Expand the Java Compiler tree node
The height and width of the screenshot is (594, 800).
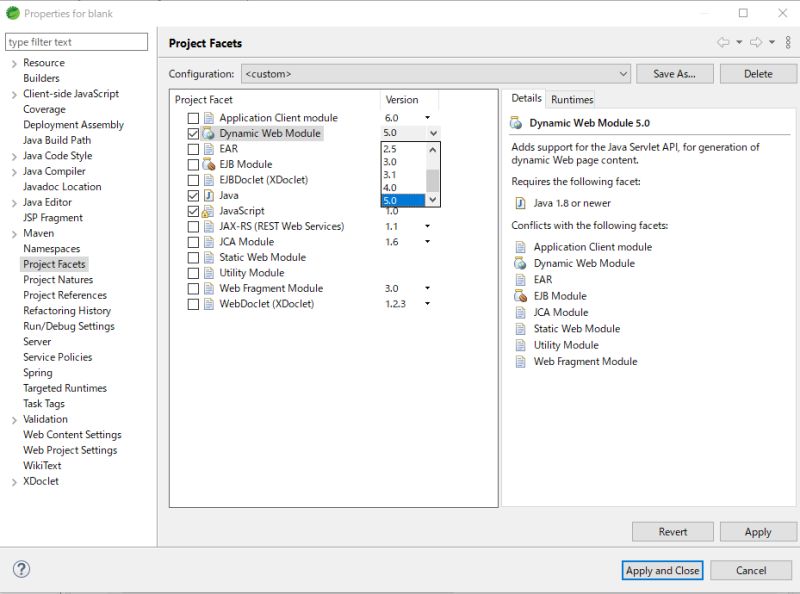tap(14, 172)
